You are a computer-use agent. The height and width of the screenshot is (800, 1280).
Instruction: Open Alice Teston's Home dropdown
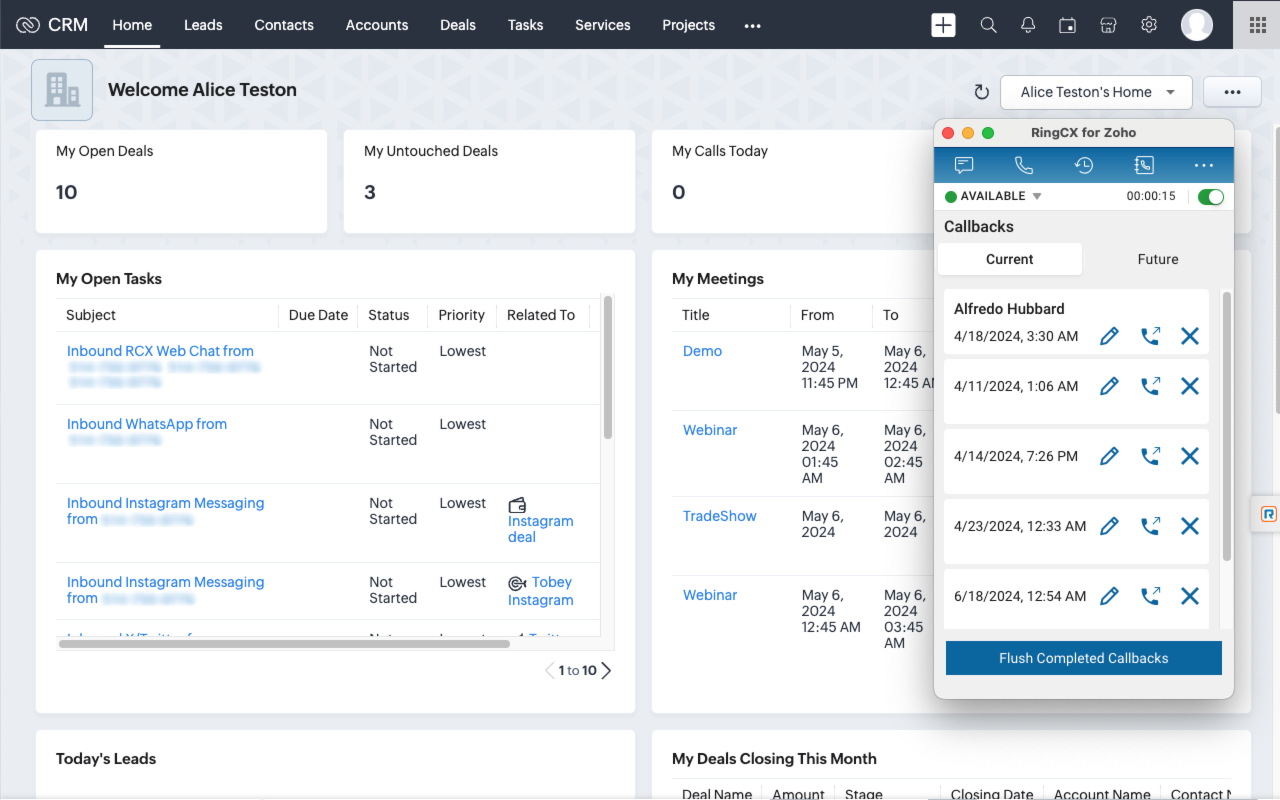[1096, 92]
